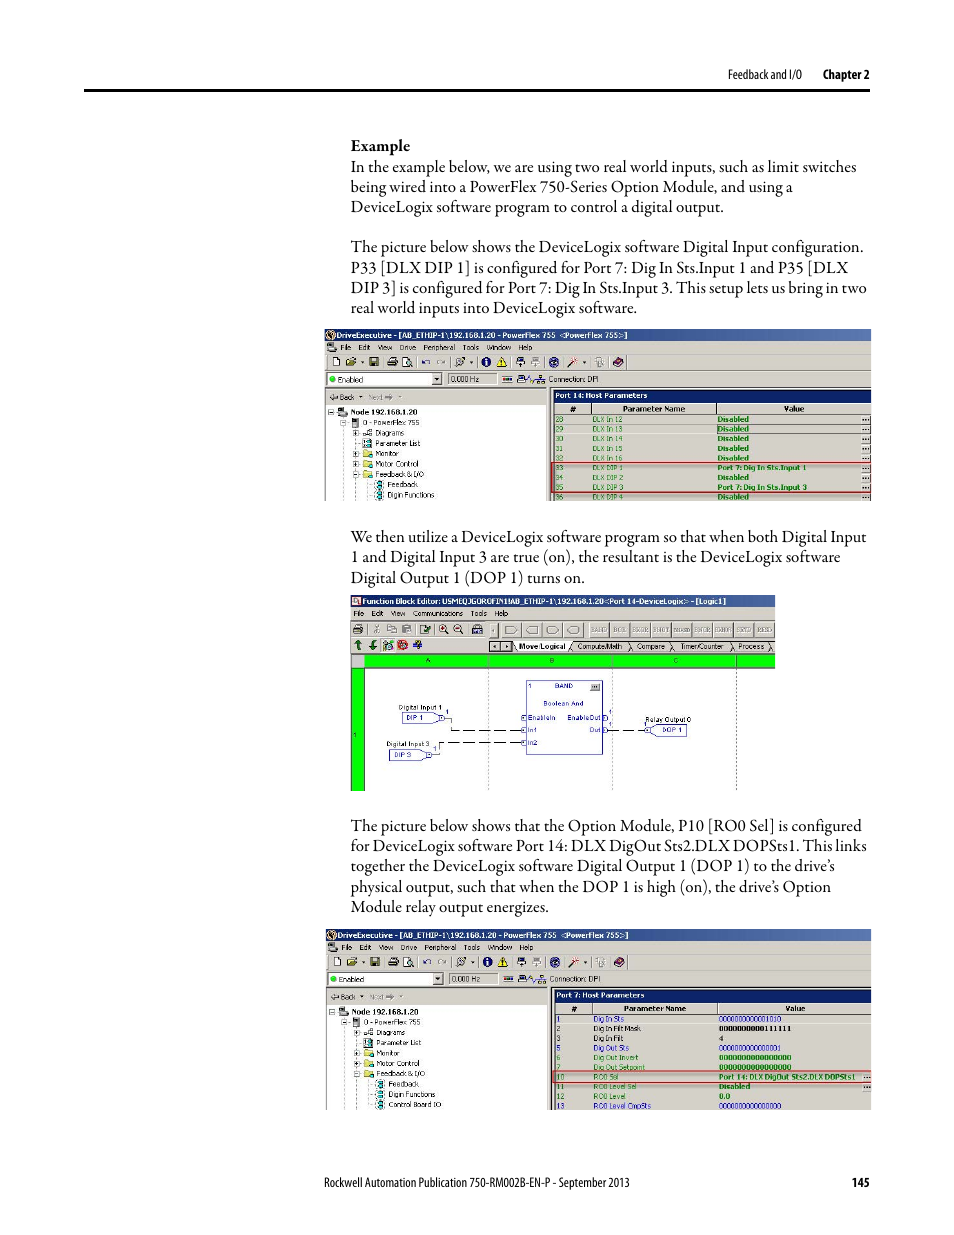Select the BOR function block button in the element toolbar

619,630
